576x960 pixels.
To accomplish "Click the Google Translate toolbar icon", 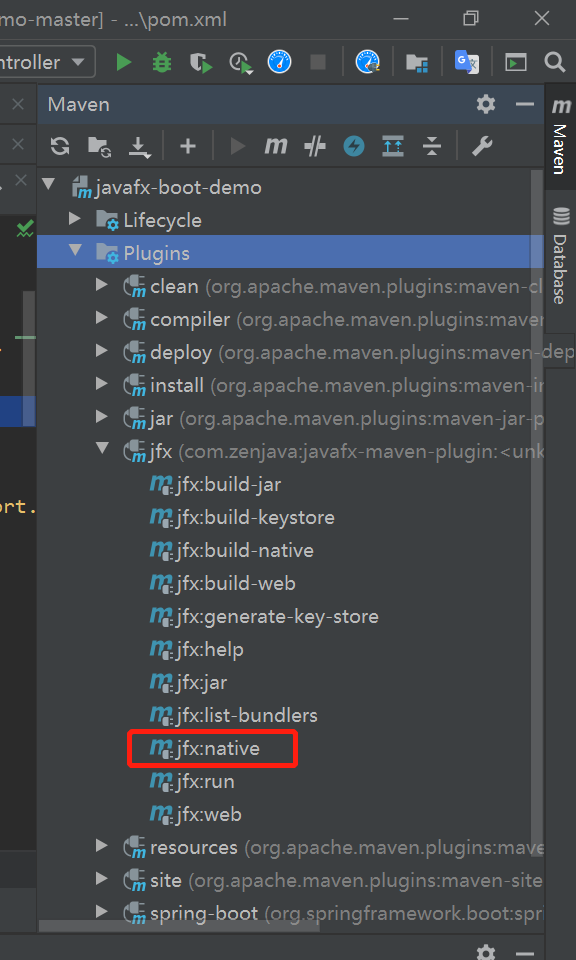I will coord(466,62).
